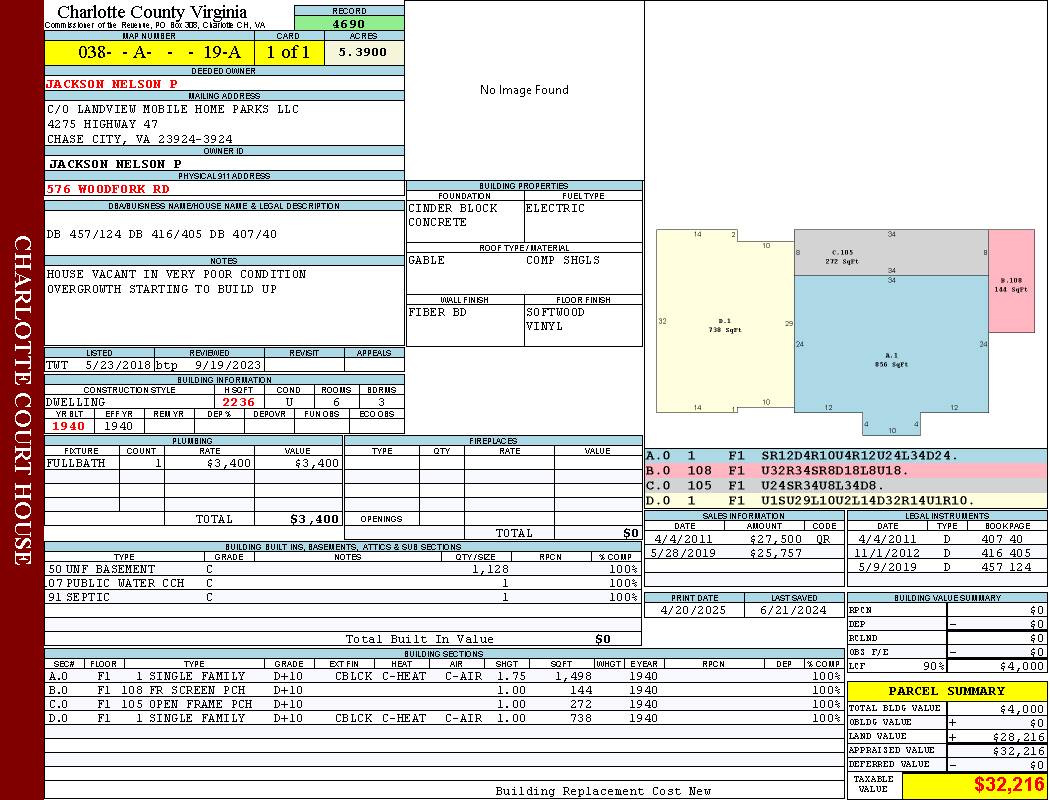The height and width of the screenshot is (800, 1050).
Task: Click the "No Image Found" photo placeholder
Action: [x=524, y=90]
